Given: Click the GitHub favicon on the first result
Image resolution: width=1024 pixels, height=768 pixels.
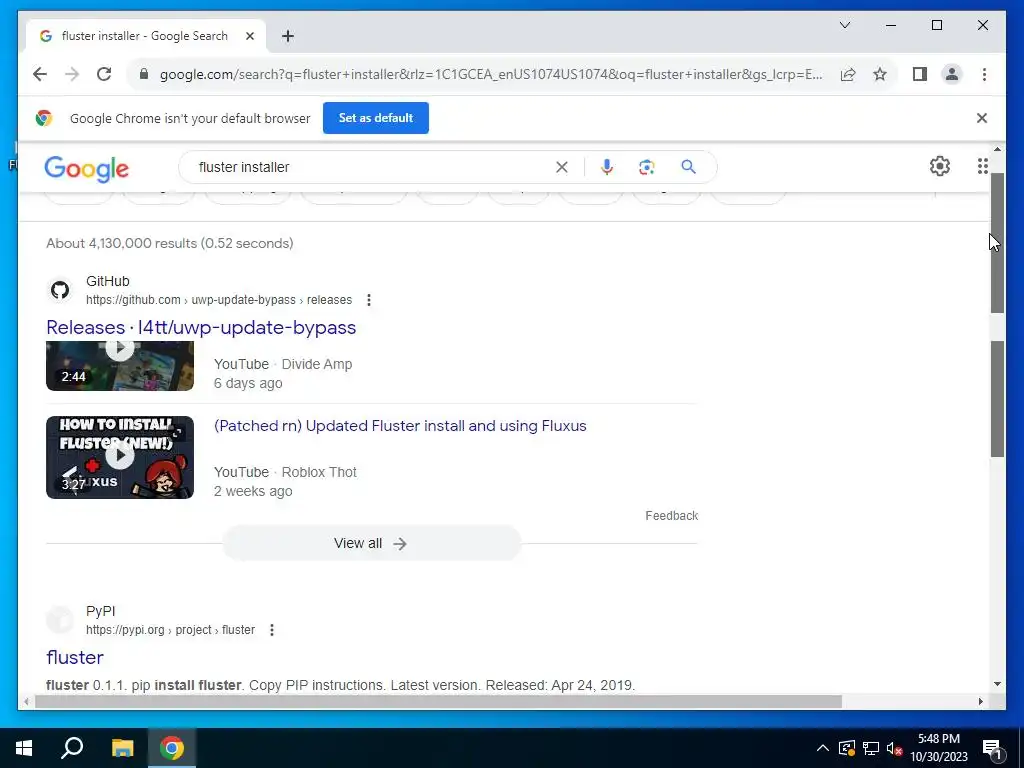Looking at the screenshot, I should point(60,290).
